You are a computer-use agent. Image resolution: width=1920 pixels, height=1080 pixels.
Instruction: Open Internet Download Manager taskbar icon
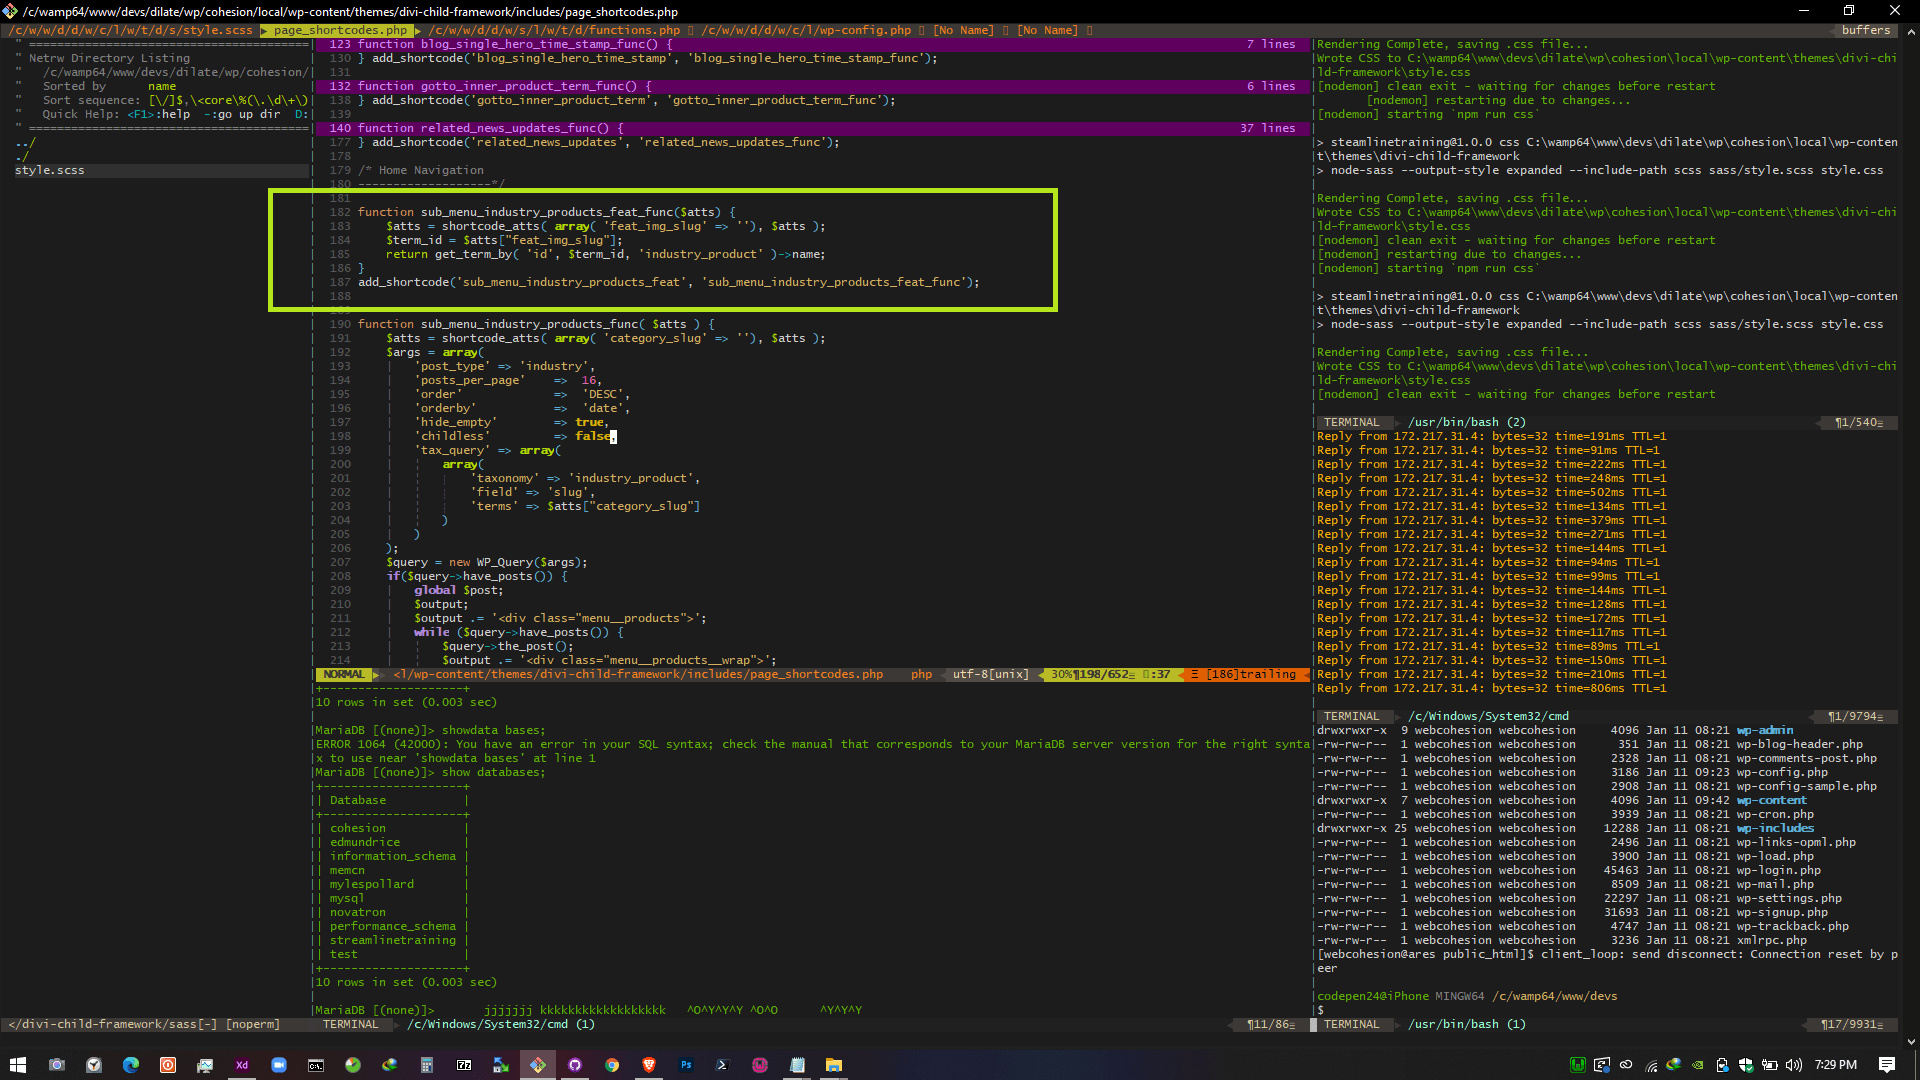390,1065
